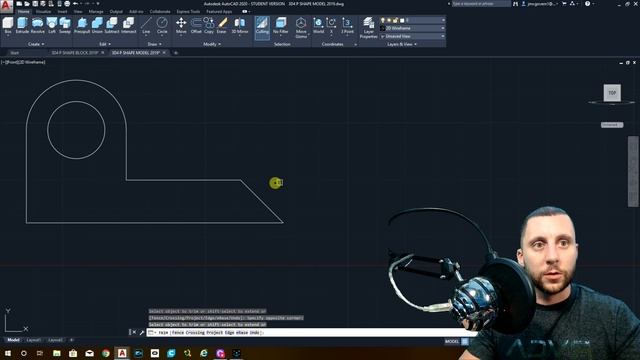Select the Loft tool
Viewport: 640px width, 360px height.
pos(52,25)
